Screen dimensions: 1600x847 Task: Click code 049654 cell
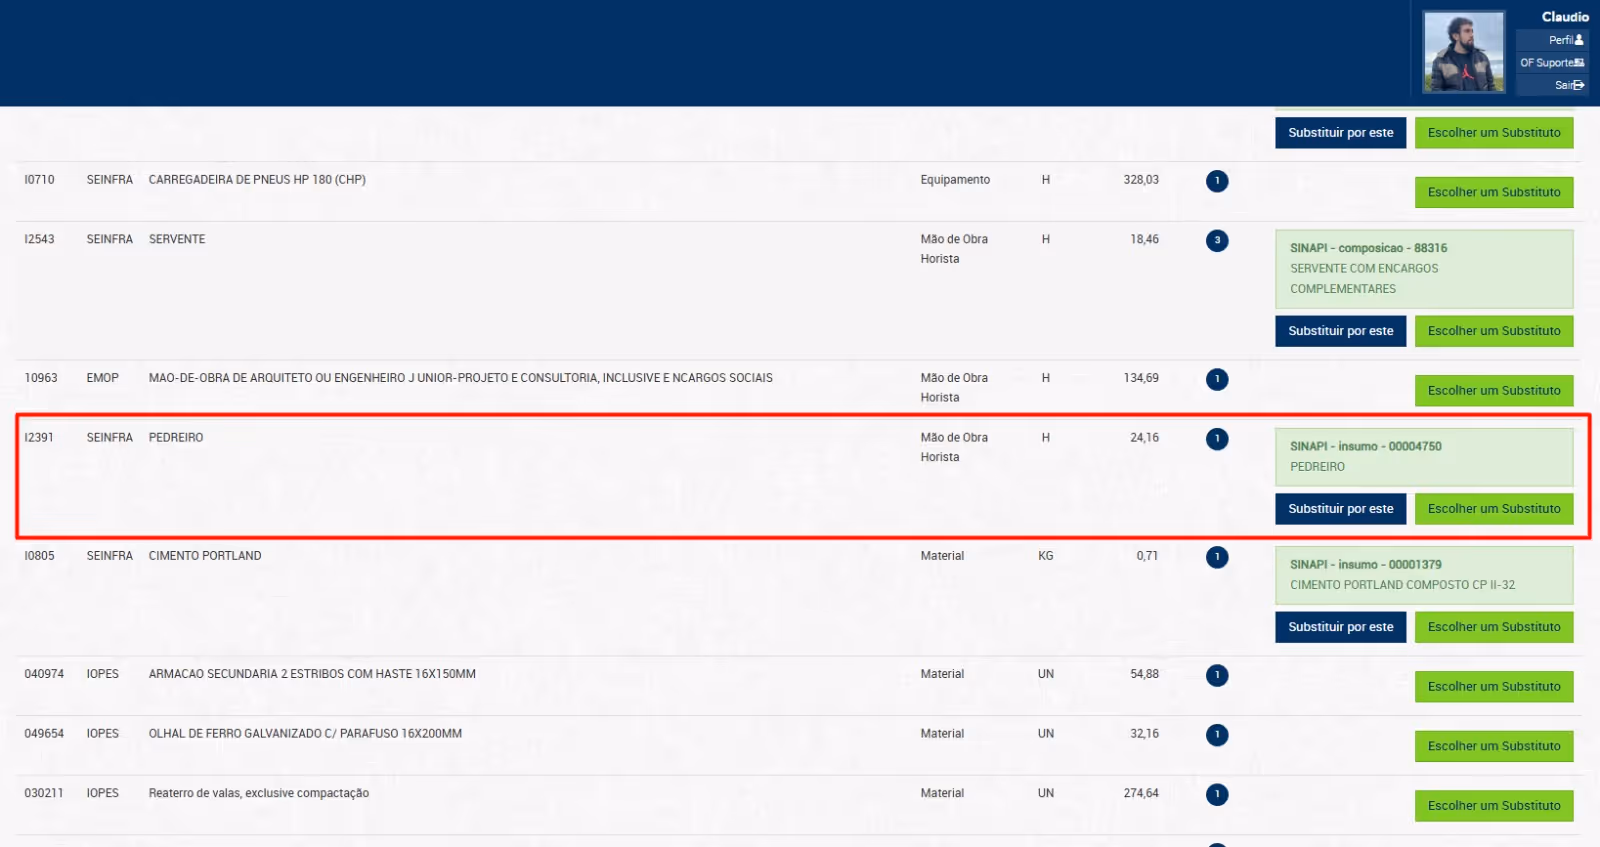click(44, 733)
